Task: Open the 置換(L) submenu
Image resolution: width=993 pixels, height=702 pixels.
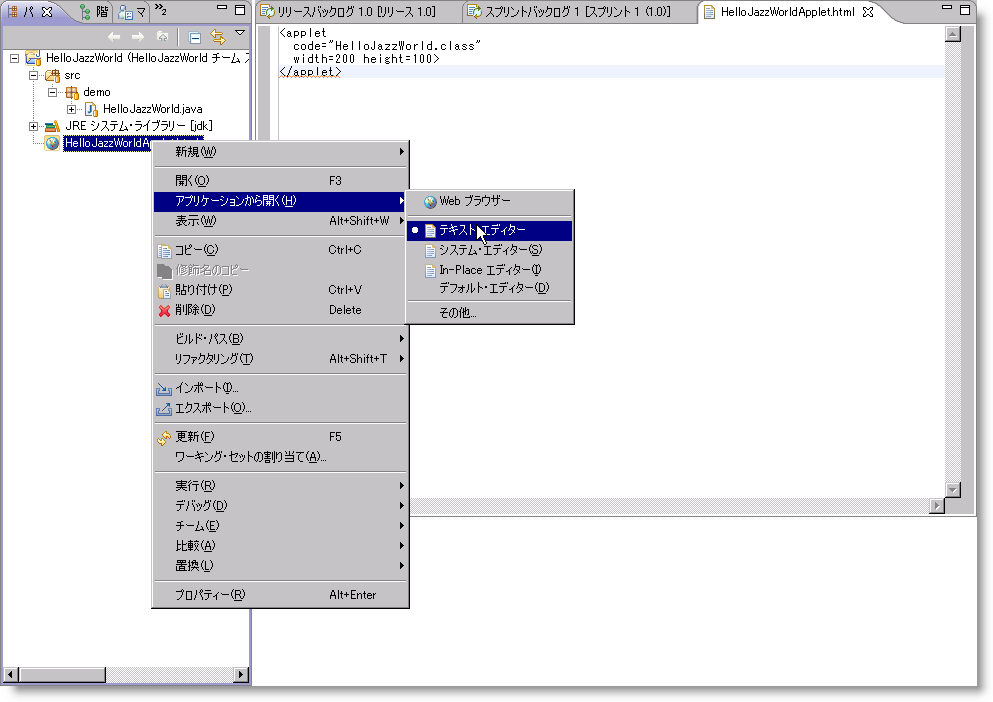Action: [x=281, y=566]
